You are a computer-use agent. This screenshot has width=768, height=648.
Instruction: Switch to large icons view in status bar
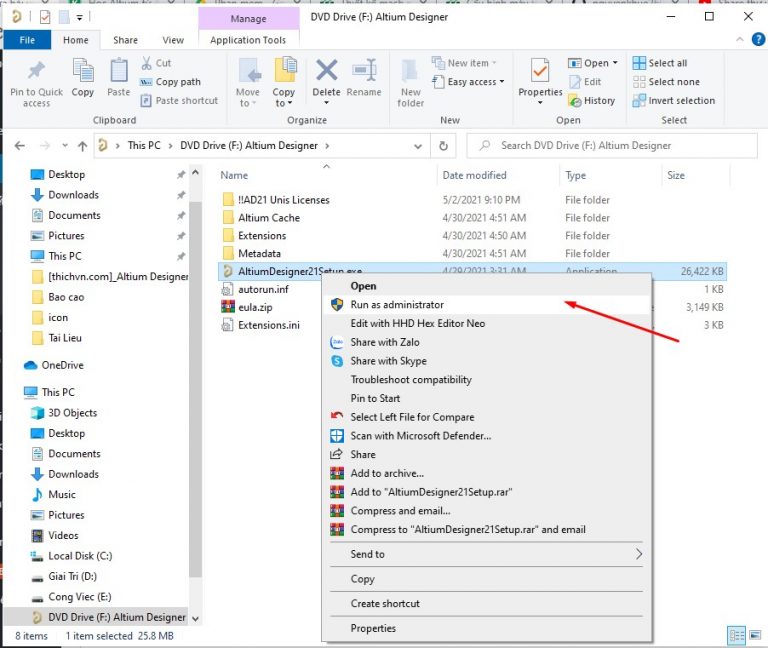[753, 635]
